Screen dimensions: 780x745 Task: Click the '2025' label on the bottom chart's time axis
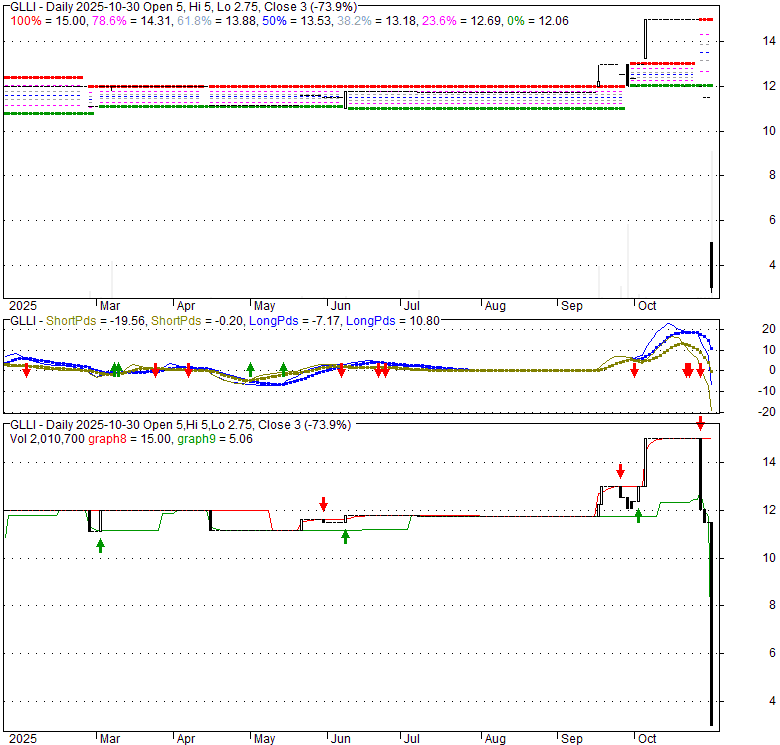23,739
